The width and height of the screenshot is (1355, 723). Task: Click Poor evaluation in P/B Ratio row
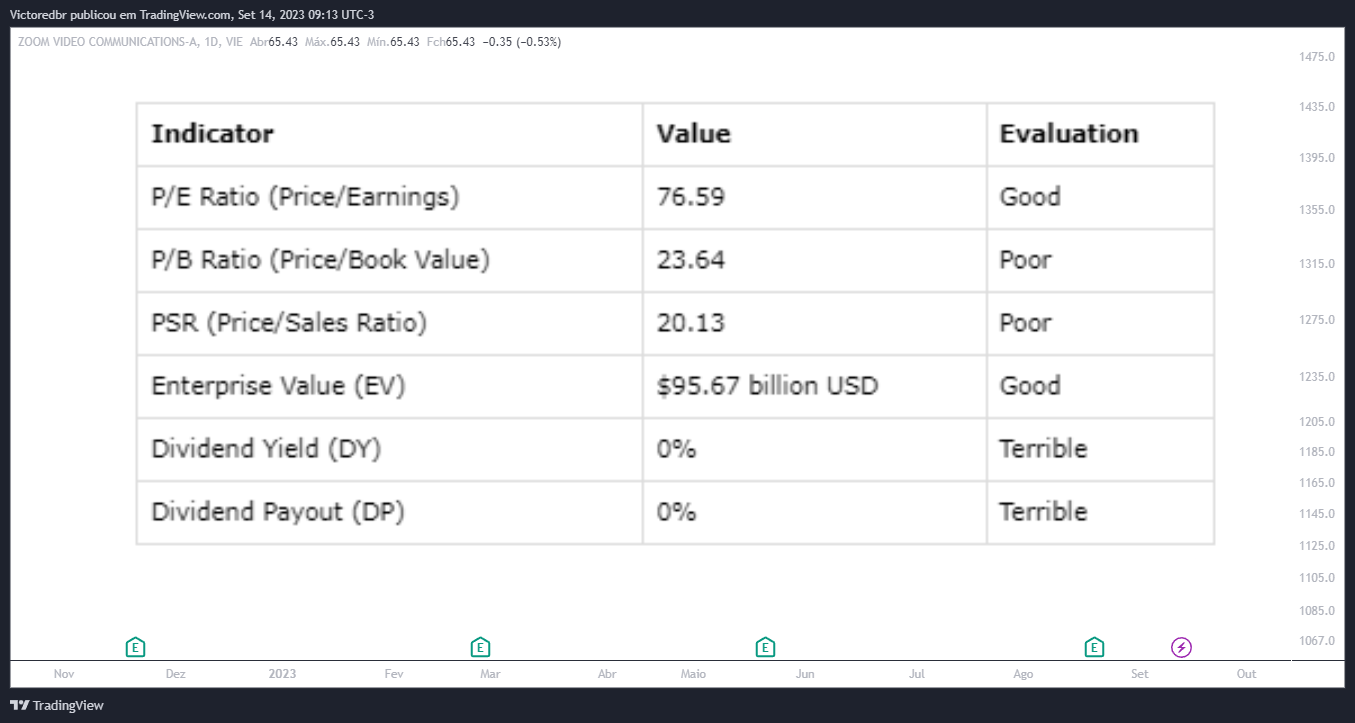point(1026,260)
